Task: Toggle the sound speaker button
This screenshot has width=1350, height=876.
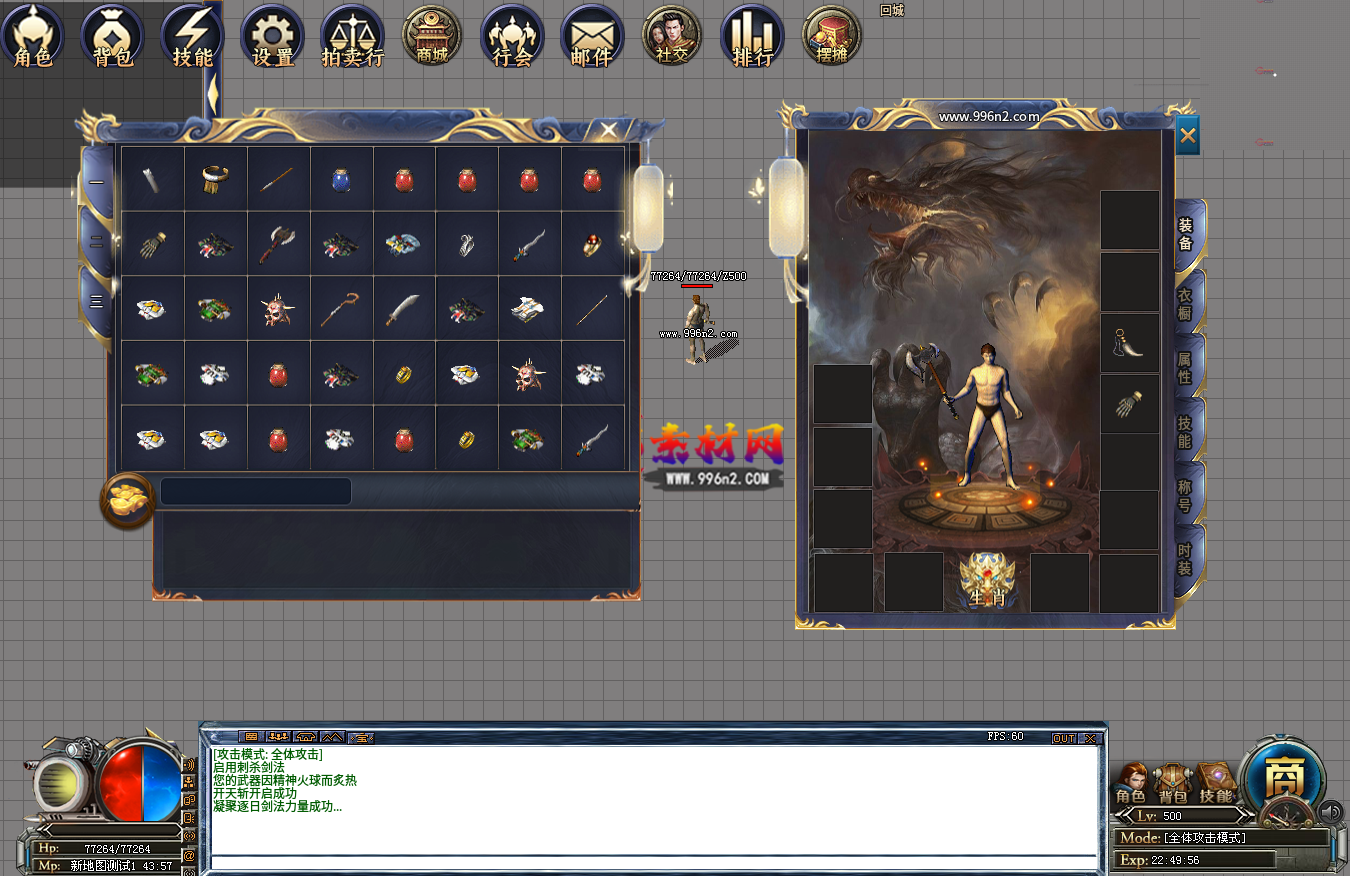Action: click(1331, 811)
